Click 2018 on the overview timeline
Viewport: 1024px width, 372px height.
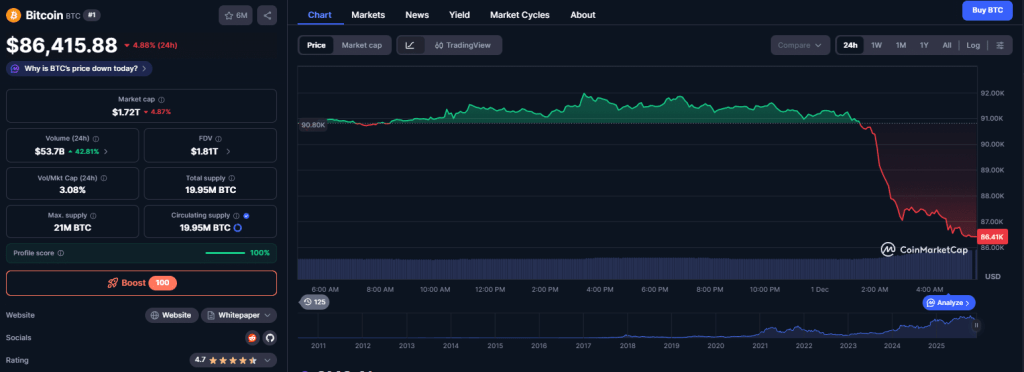click(x=628, y=345)
